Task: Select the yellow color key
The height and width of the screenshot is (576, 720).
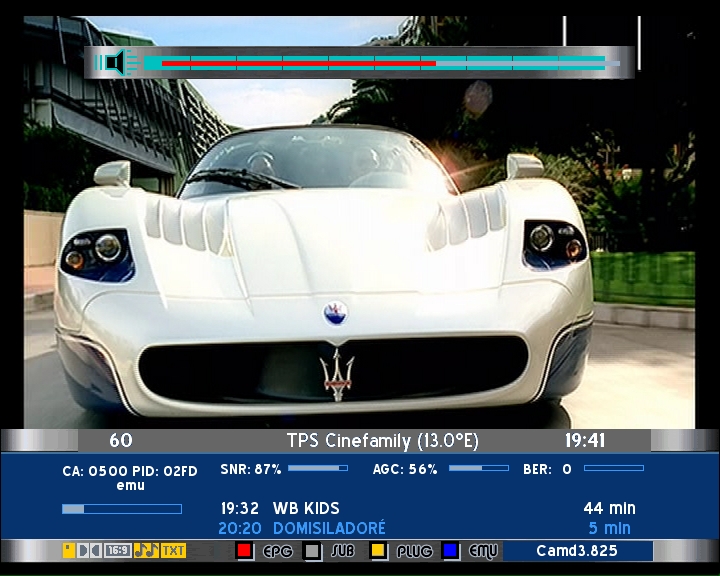Action: pyautogui.click(x=378, y=551)
